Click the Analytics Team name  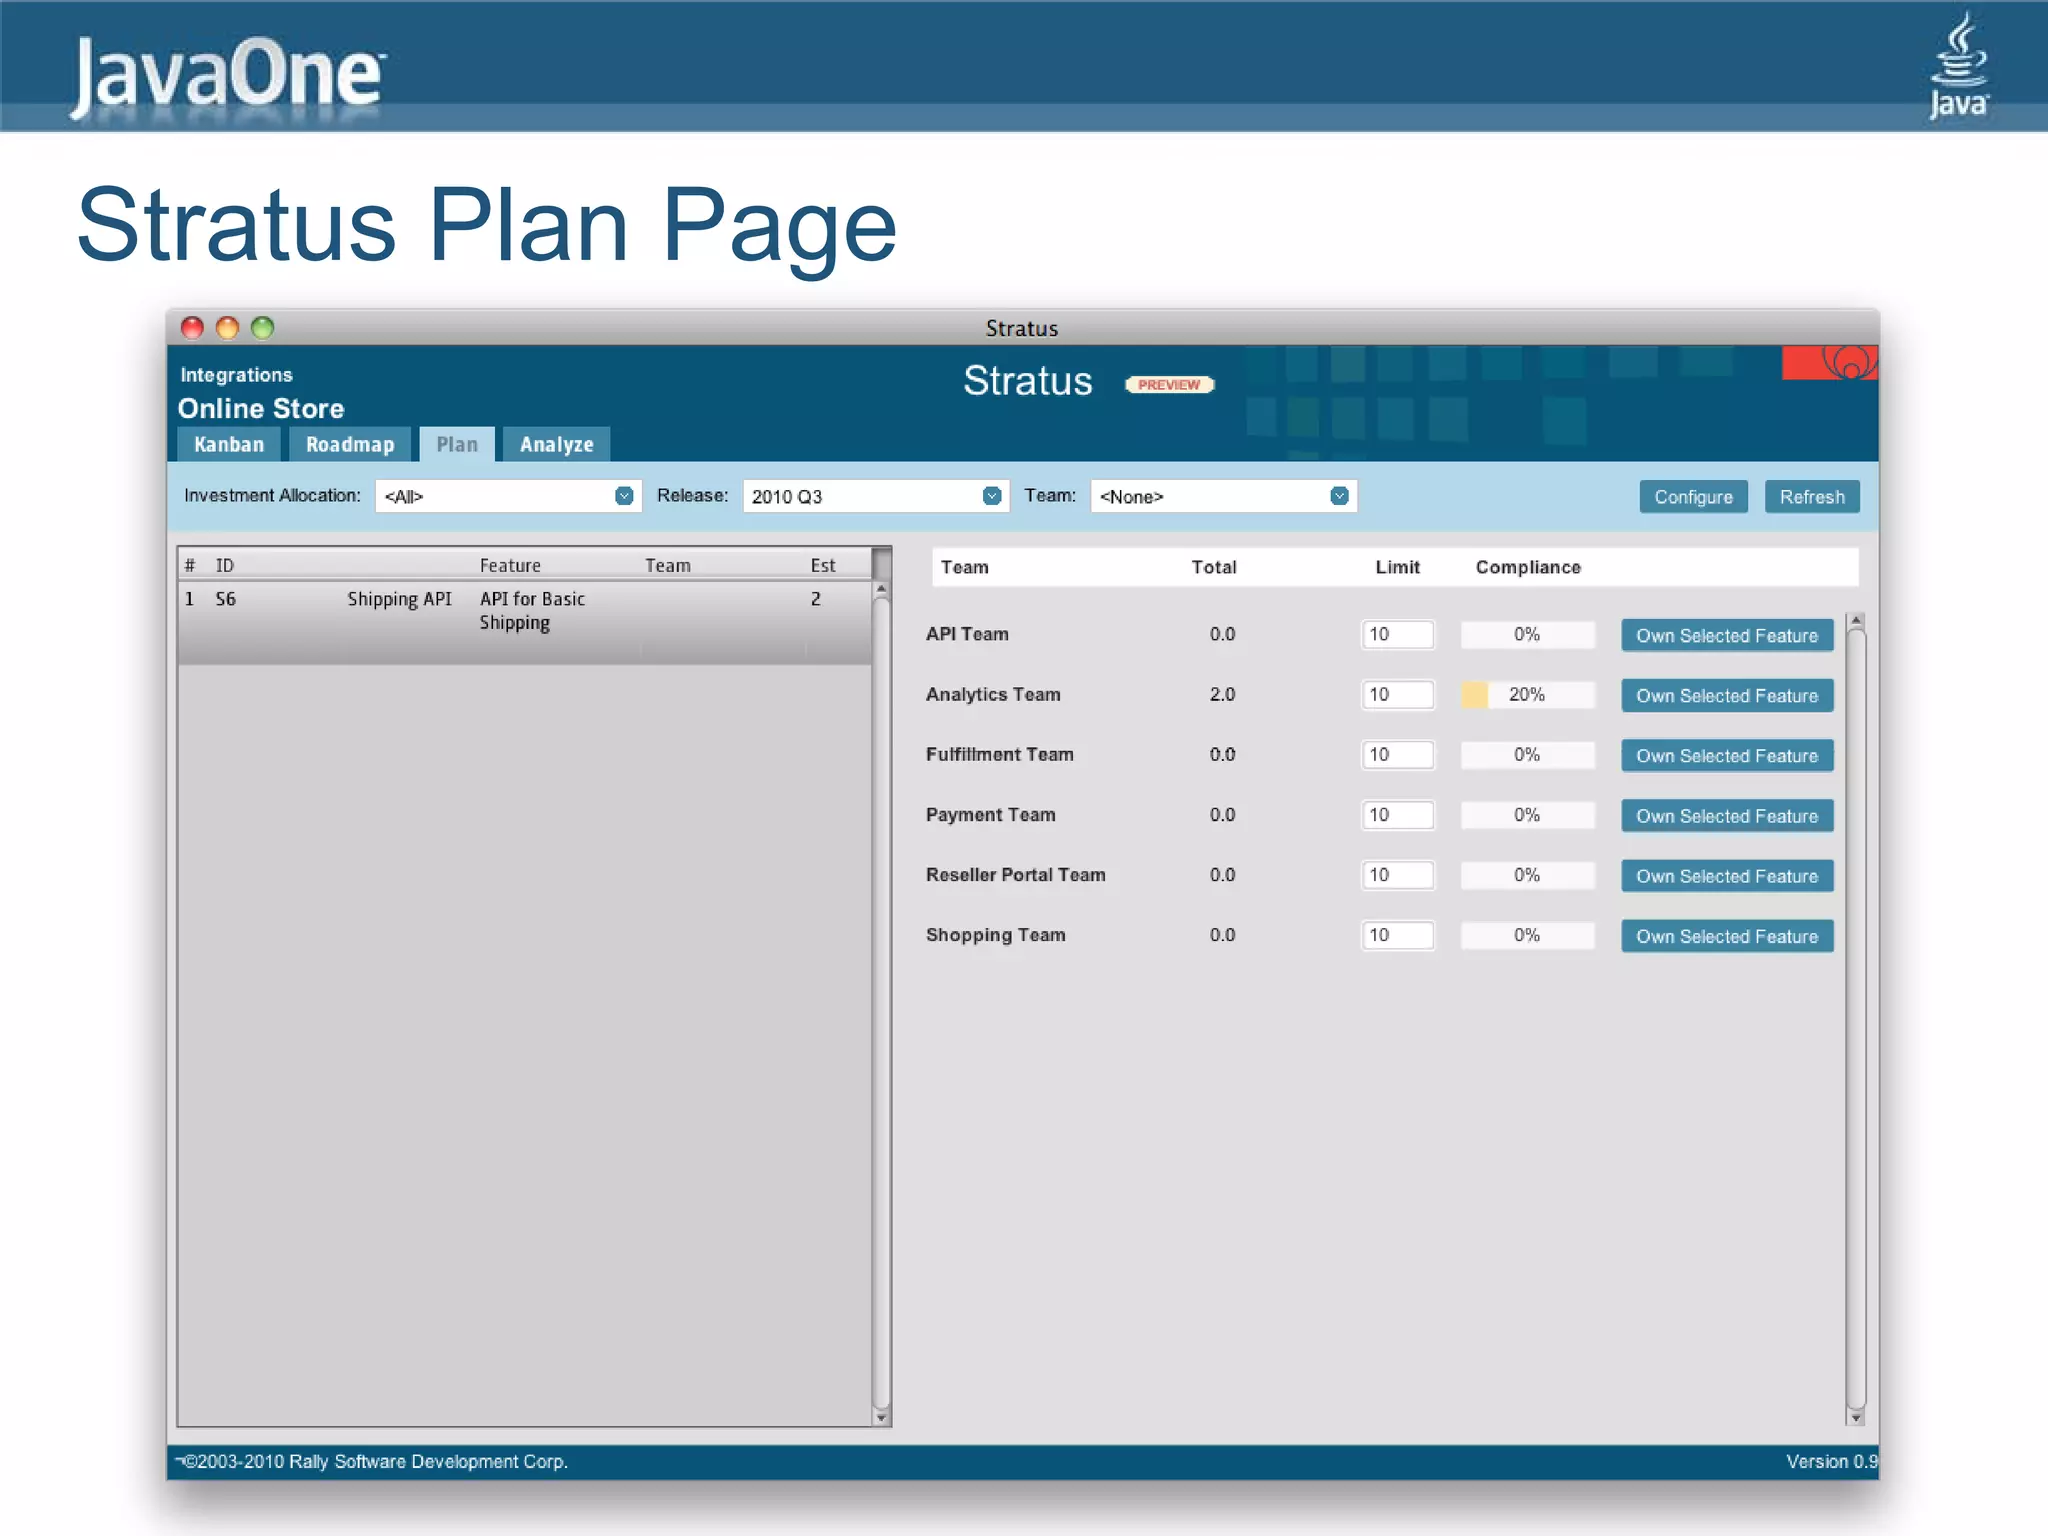[x=993, y=694]
